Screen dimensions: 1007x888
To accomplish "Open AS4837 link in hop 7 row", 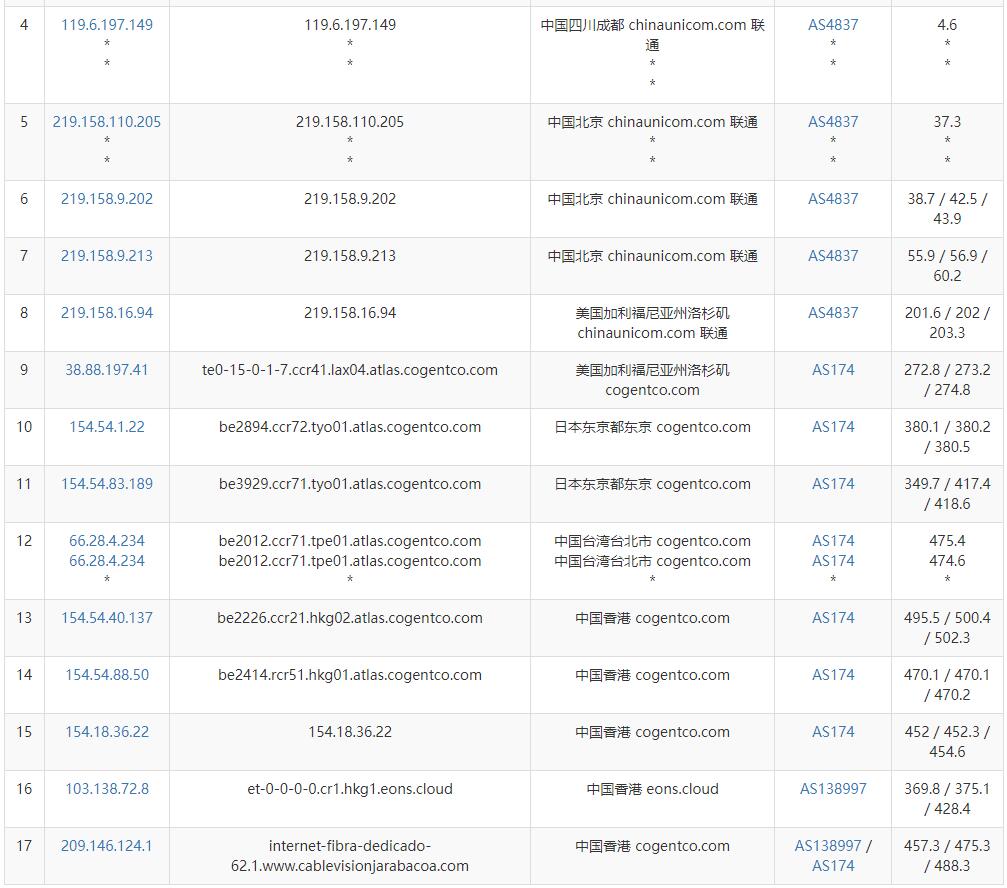I will (833, 256).
